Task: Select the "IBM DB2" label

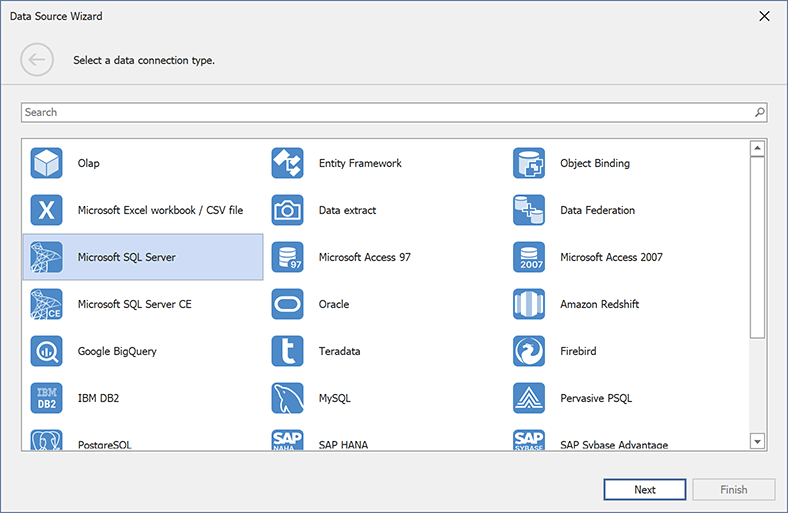Action: 98,398
